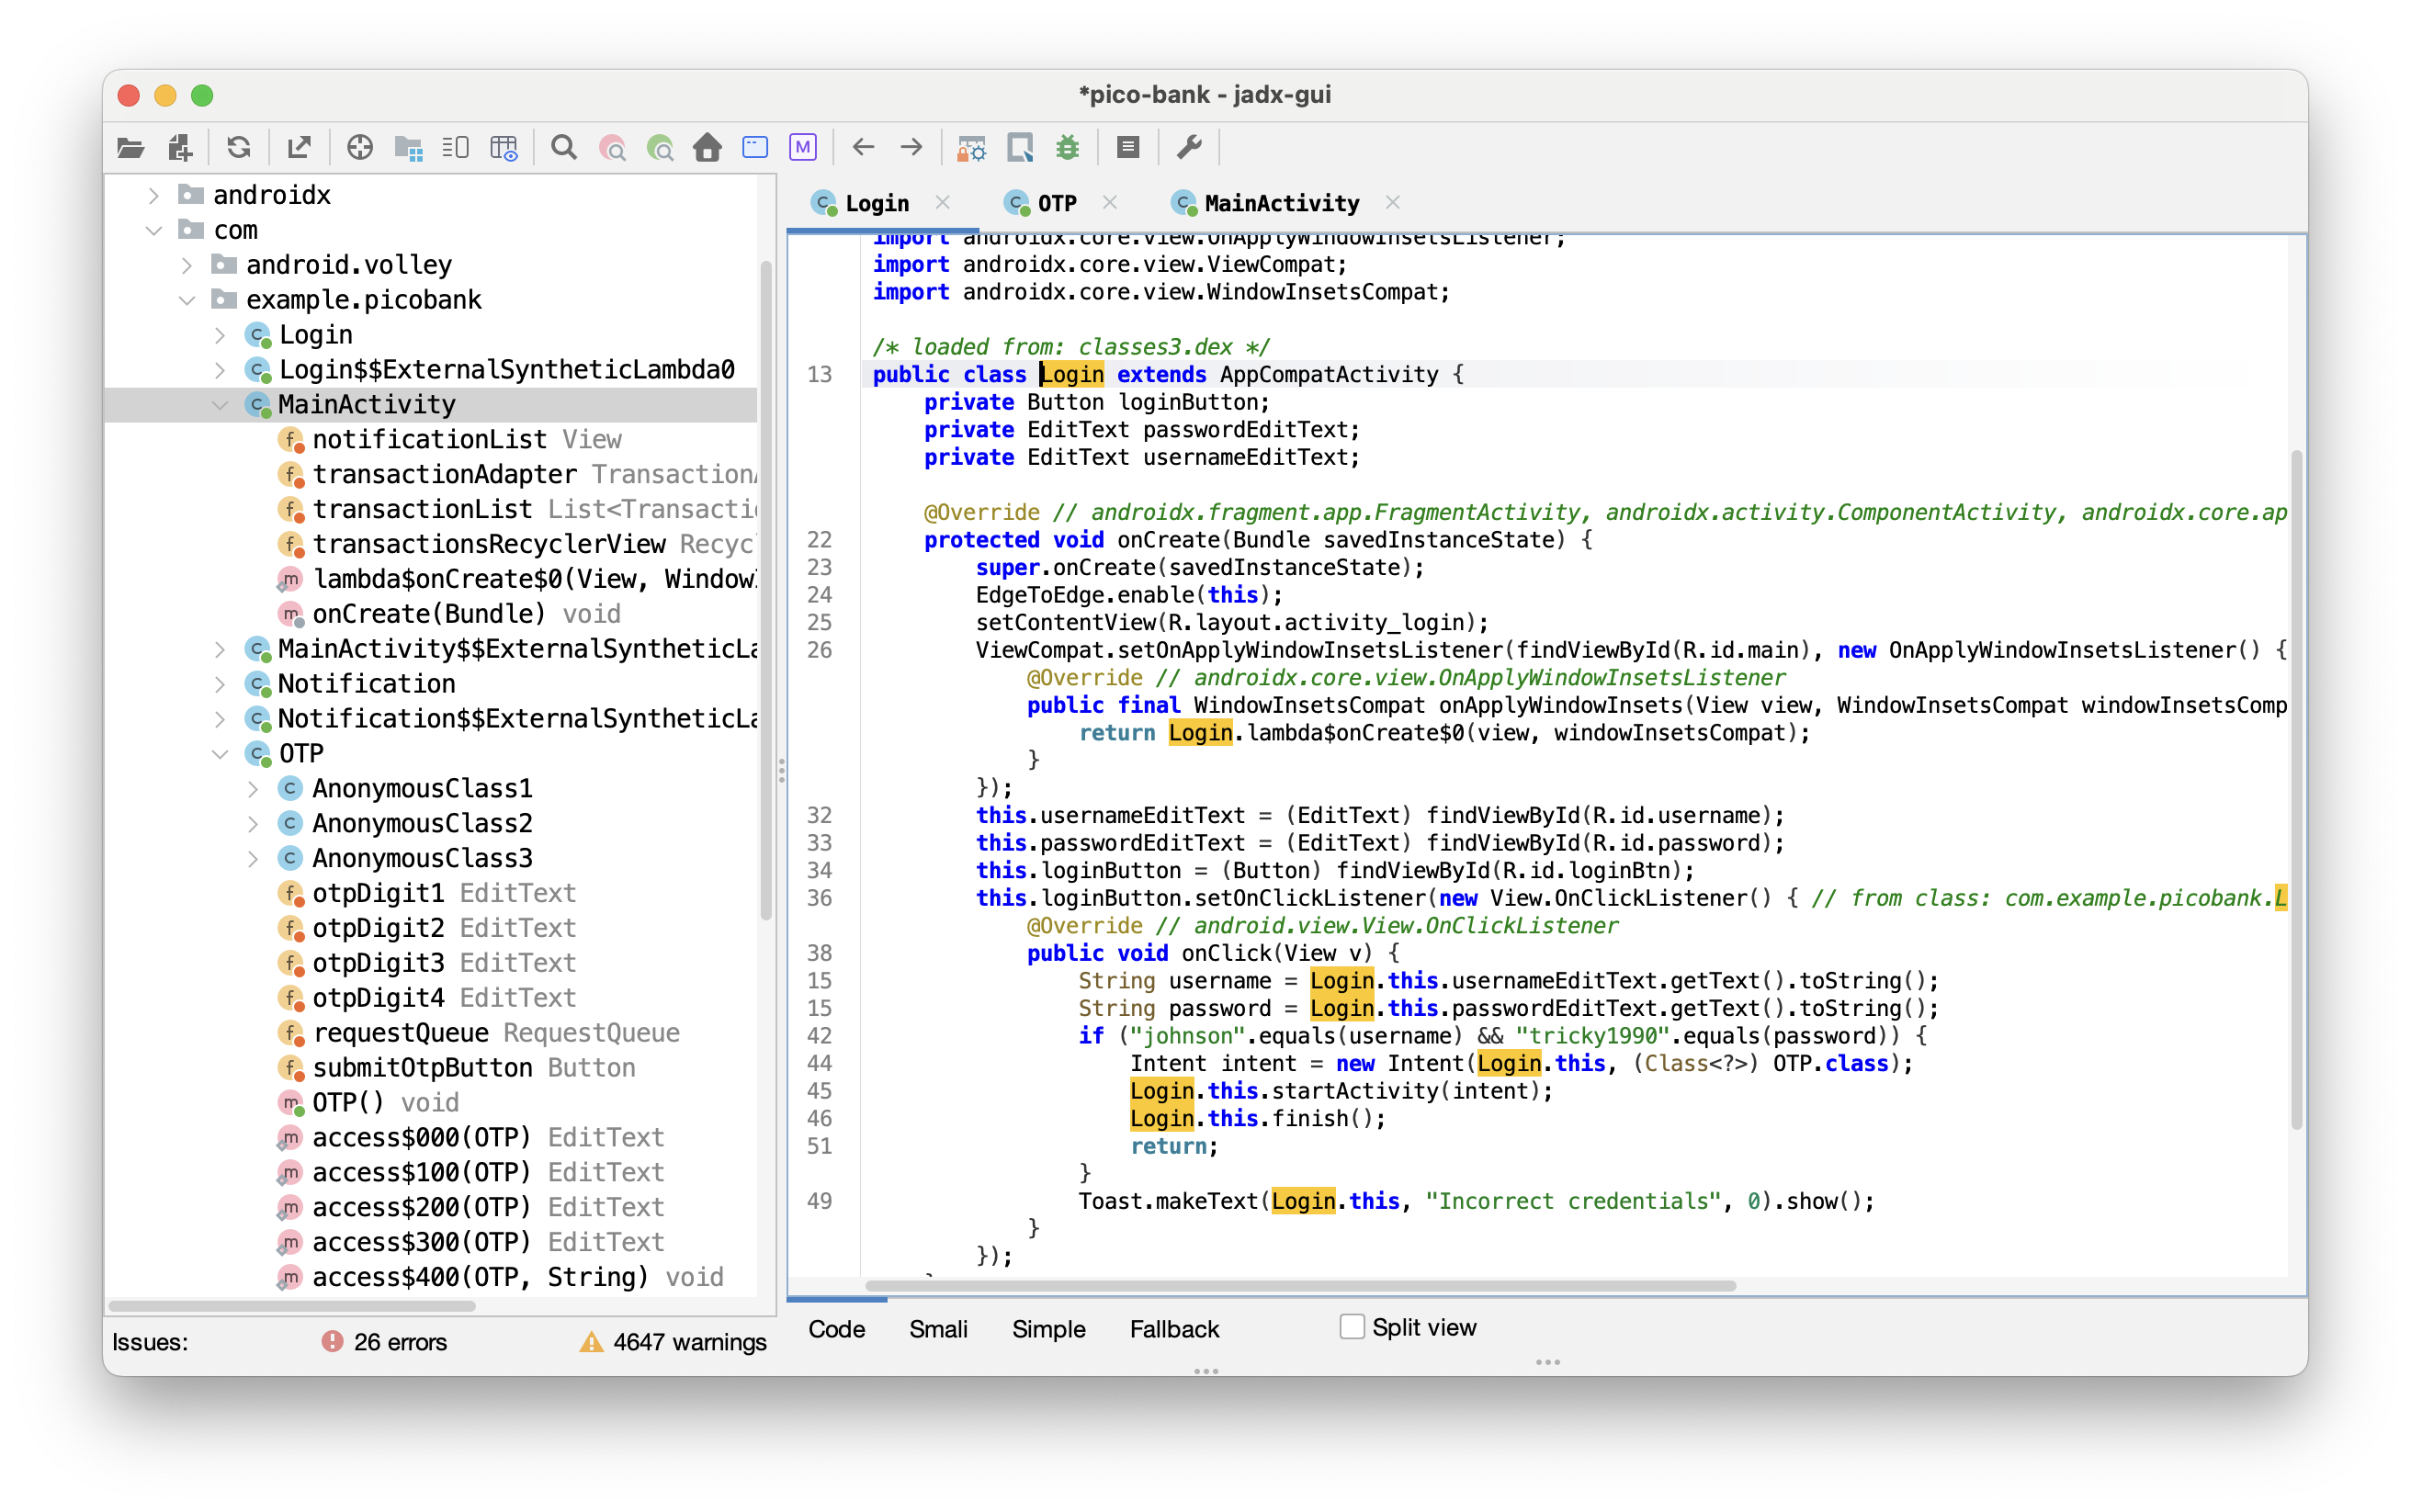The height and width of the screenshot is (1512, 2411).
Task: Launch the debugger
Action: point(1068,147)
